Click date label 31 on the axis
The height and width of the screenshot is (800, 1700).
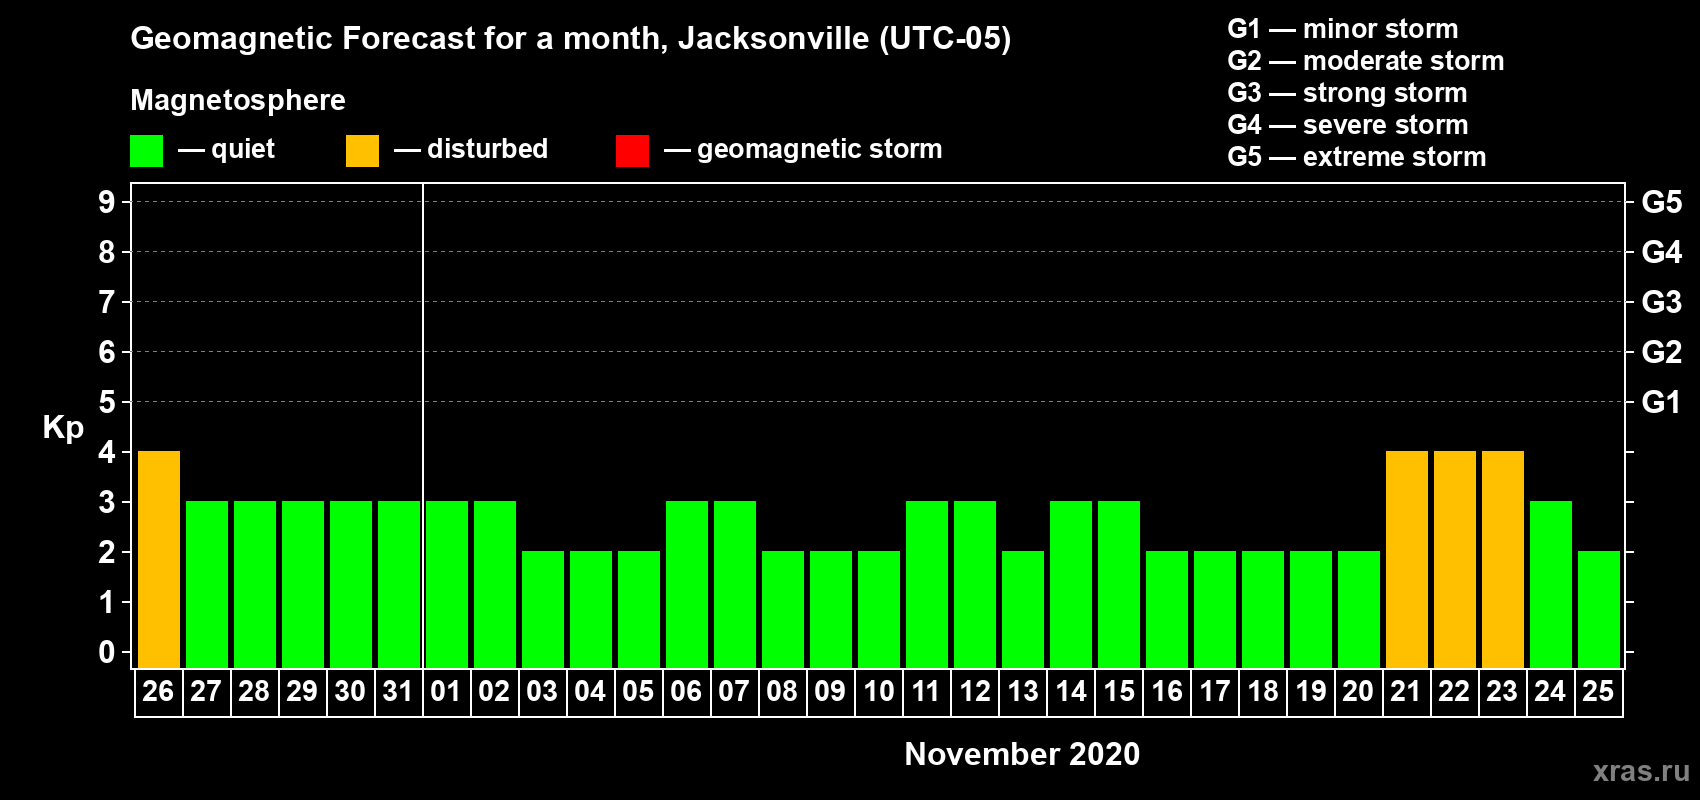click(x=398, y=691)
